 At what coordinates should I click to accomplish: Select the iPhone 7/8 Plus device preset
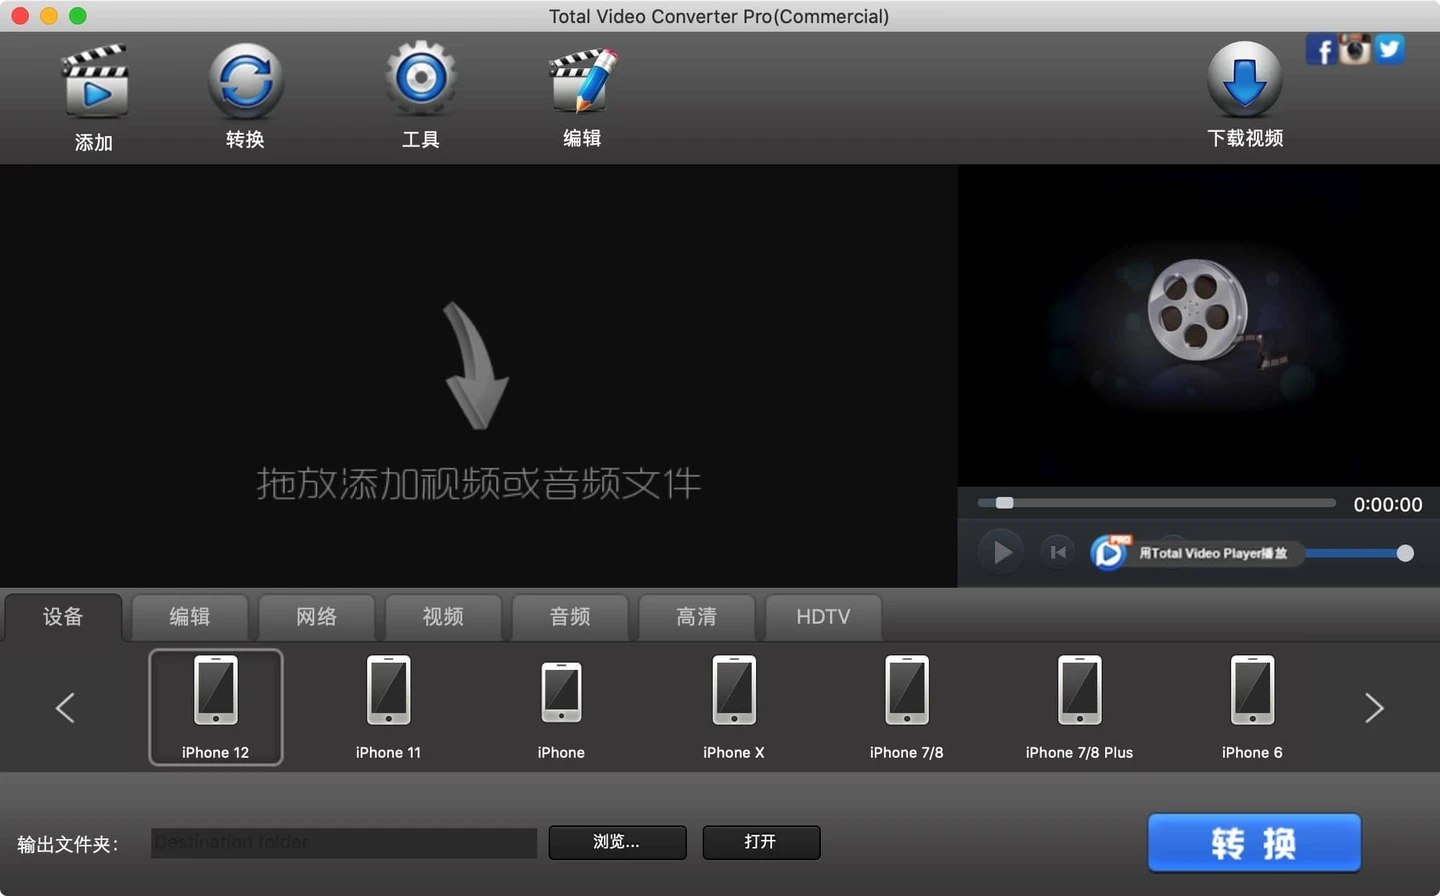click(x=1080, y=707)
